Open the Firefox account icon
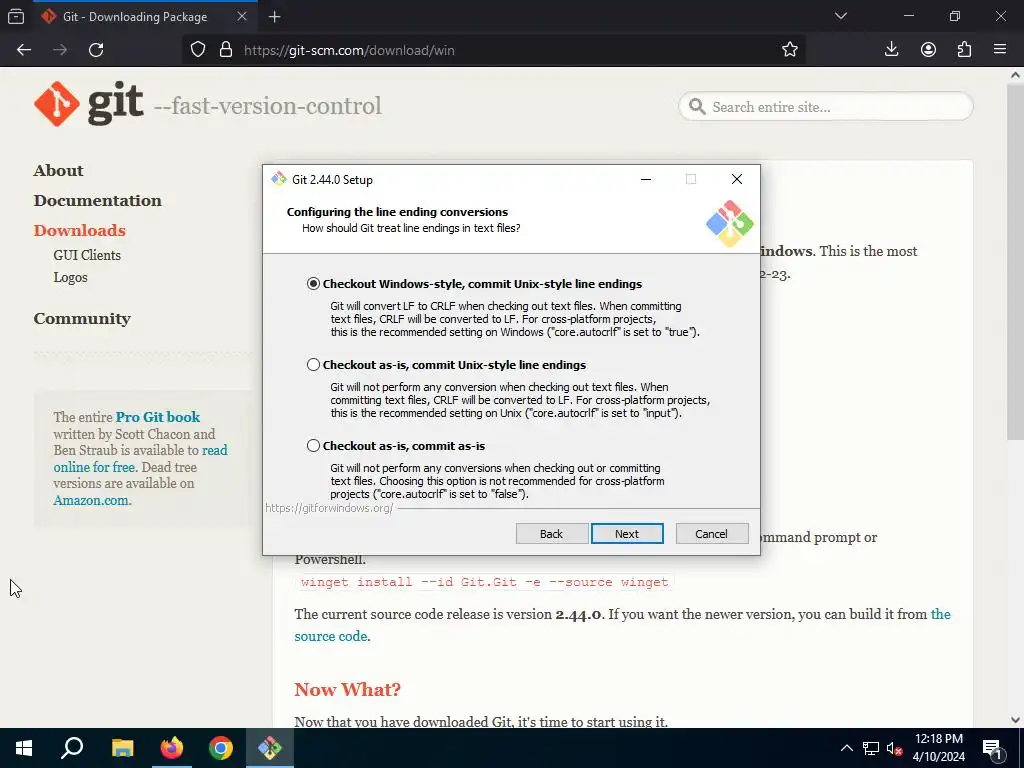Viewport: 1024px width, 768px height. click(x=928, y=50)
